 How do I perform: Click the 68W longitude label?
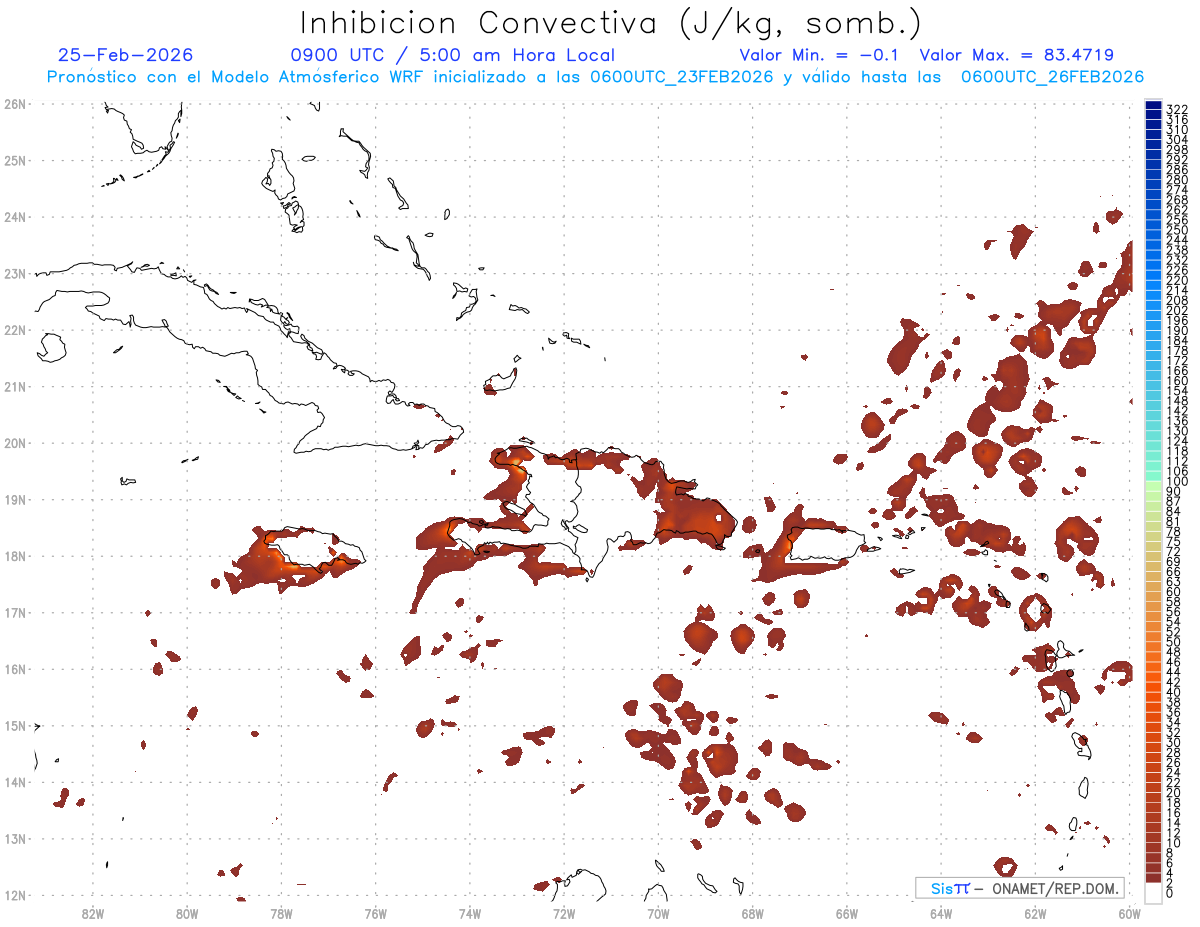[753, 913]
